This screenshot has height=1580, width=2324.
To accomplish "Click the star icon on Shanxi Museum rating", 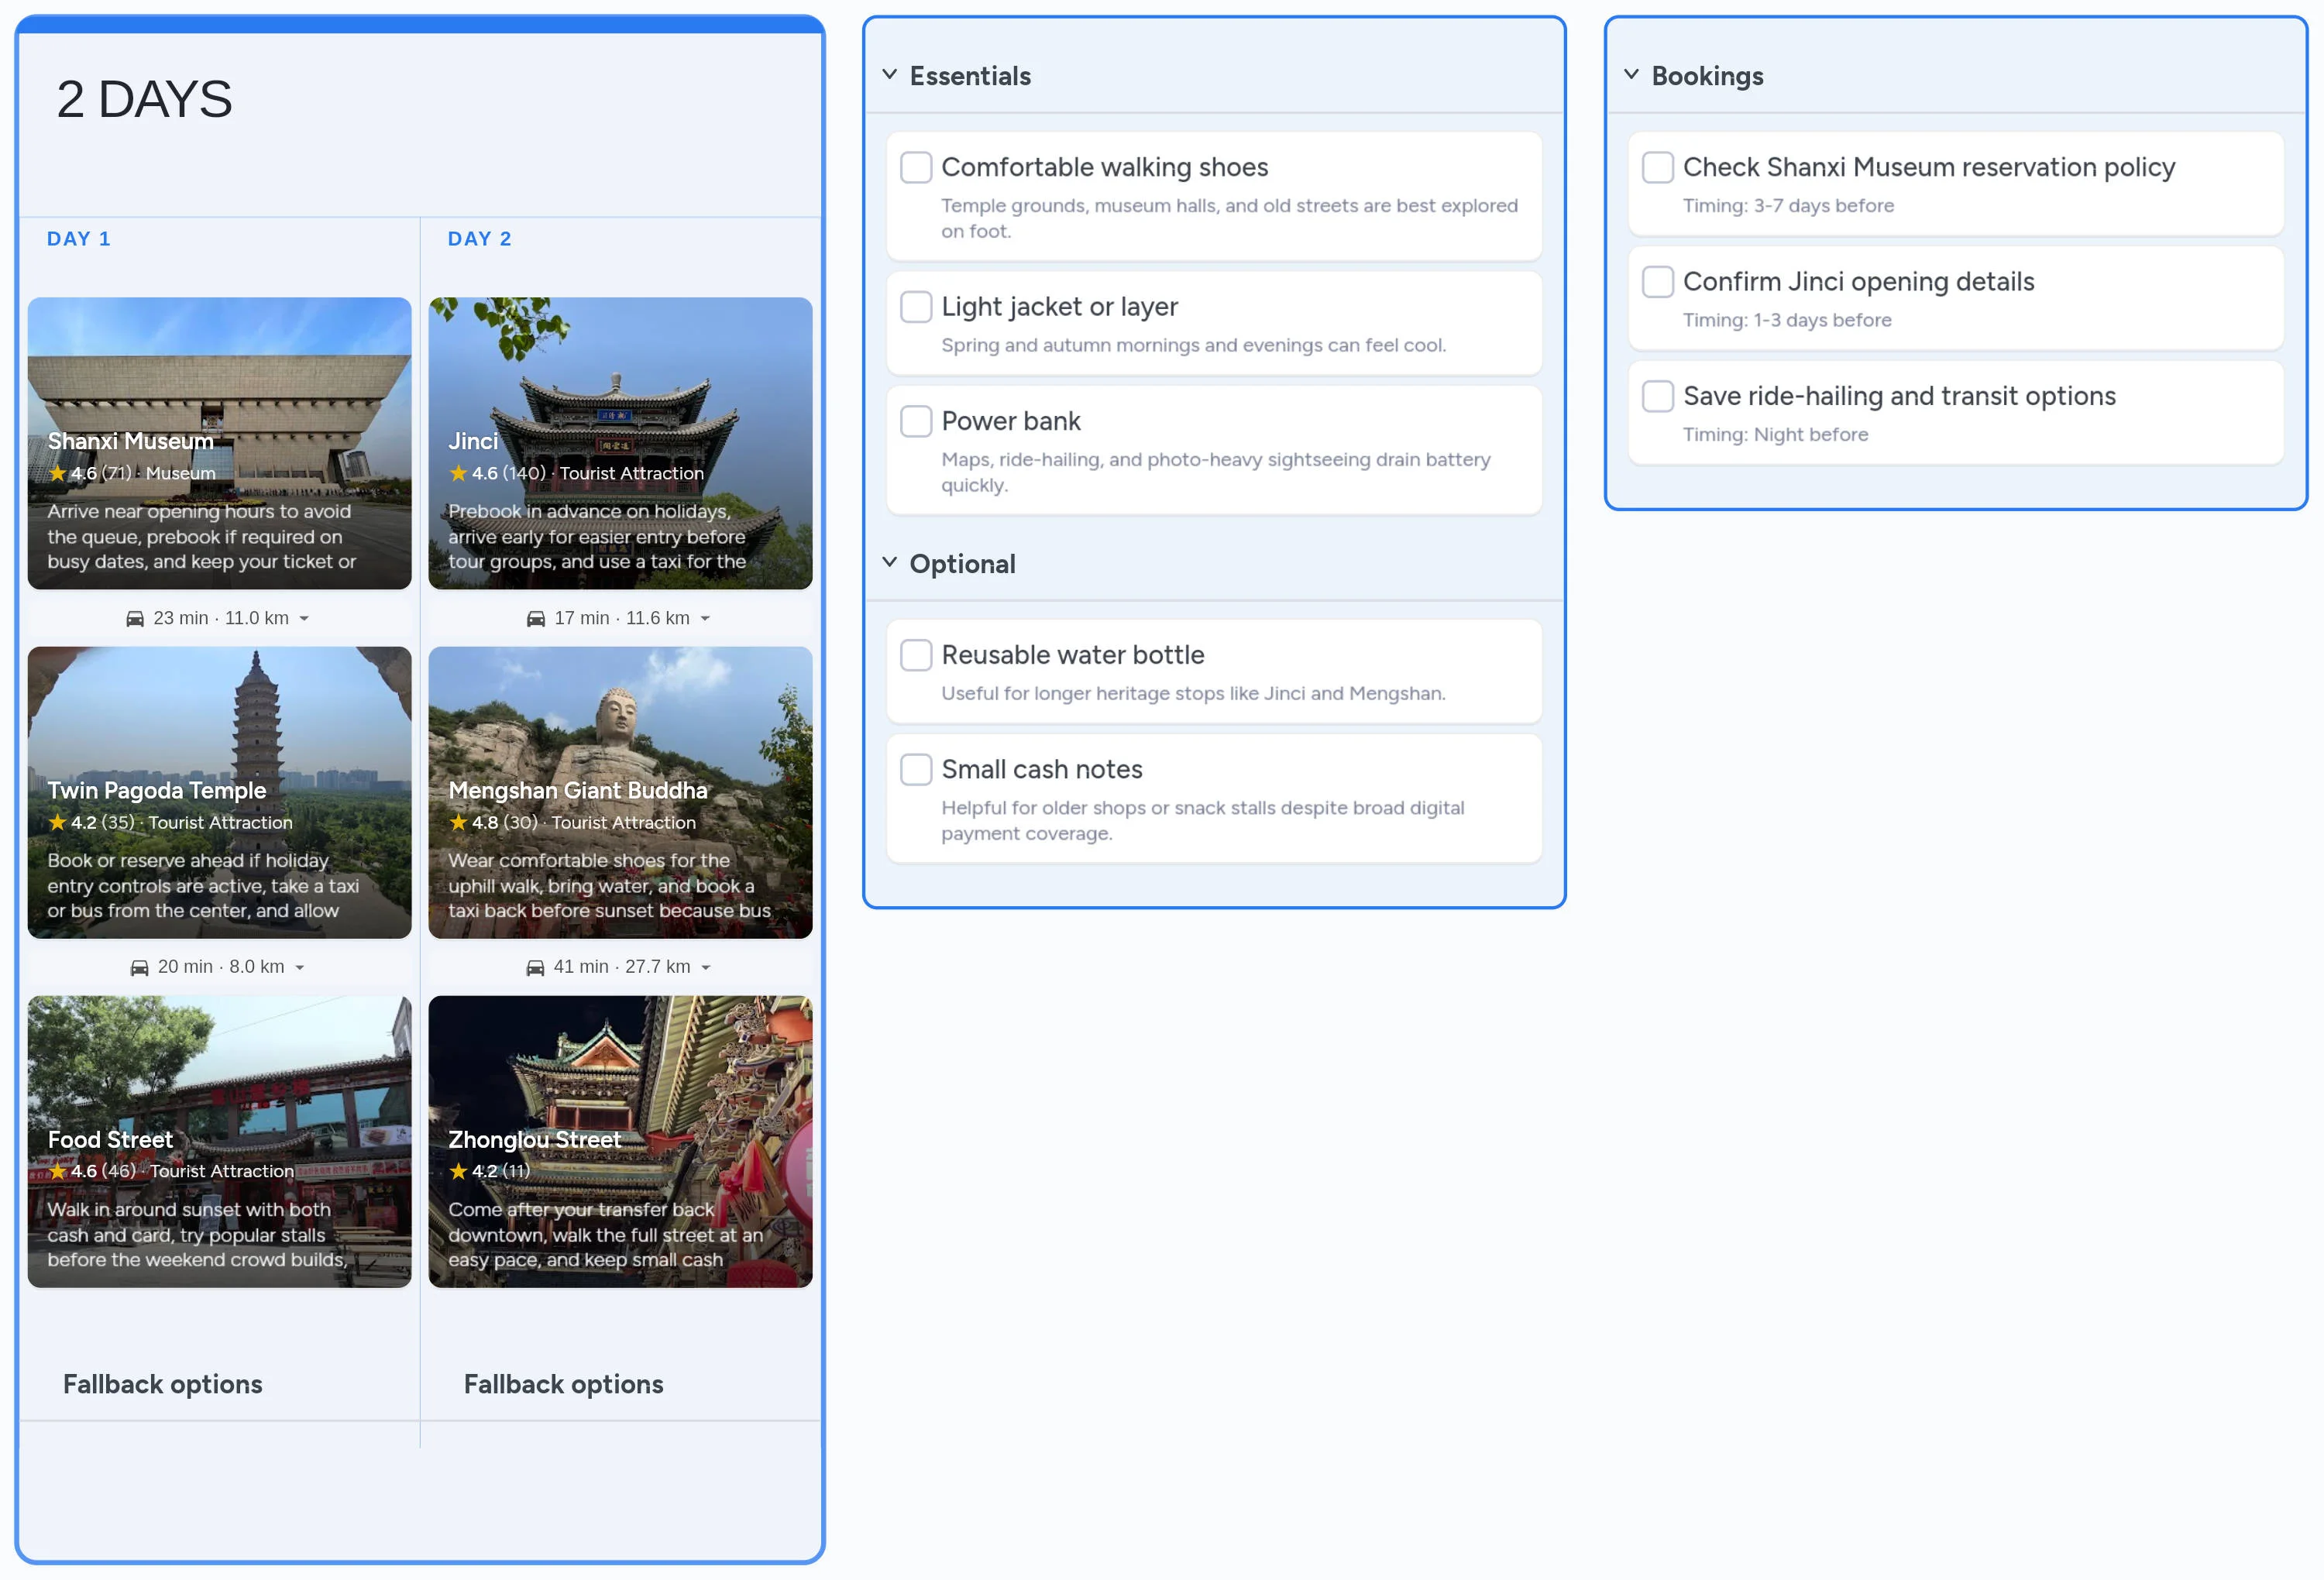I will (x=57, y=474).
